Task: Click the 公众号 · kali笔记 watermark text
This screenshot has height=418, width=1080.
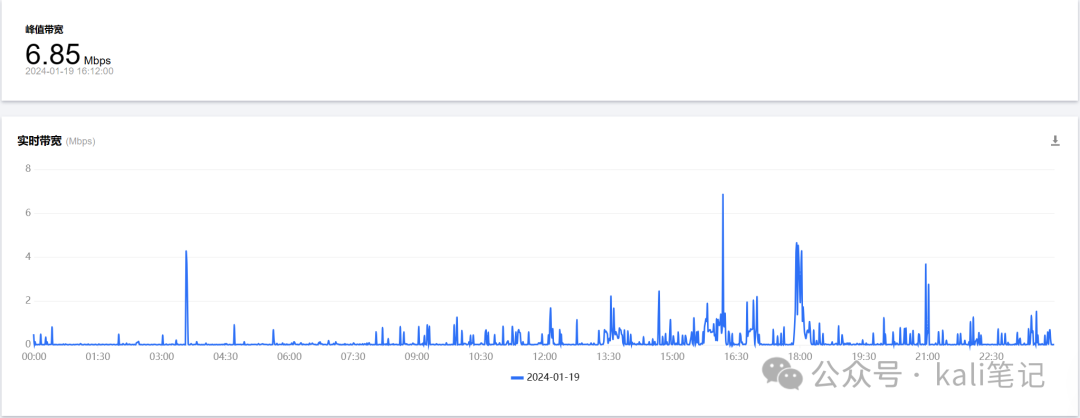Action: point(928,375)
